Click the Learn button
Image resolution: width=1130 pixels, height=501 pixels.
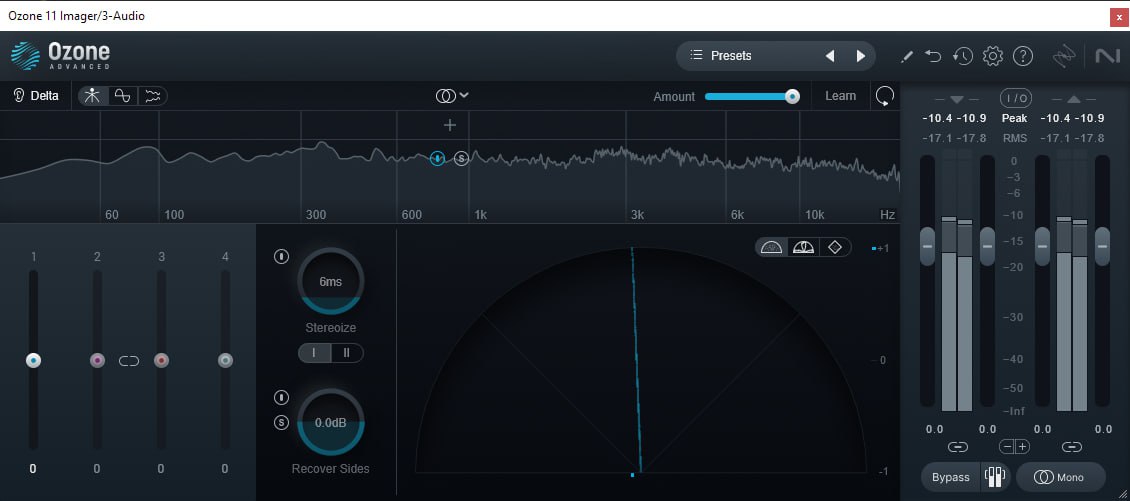tap(840, 96)
